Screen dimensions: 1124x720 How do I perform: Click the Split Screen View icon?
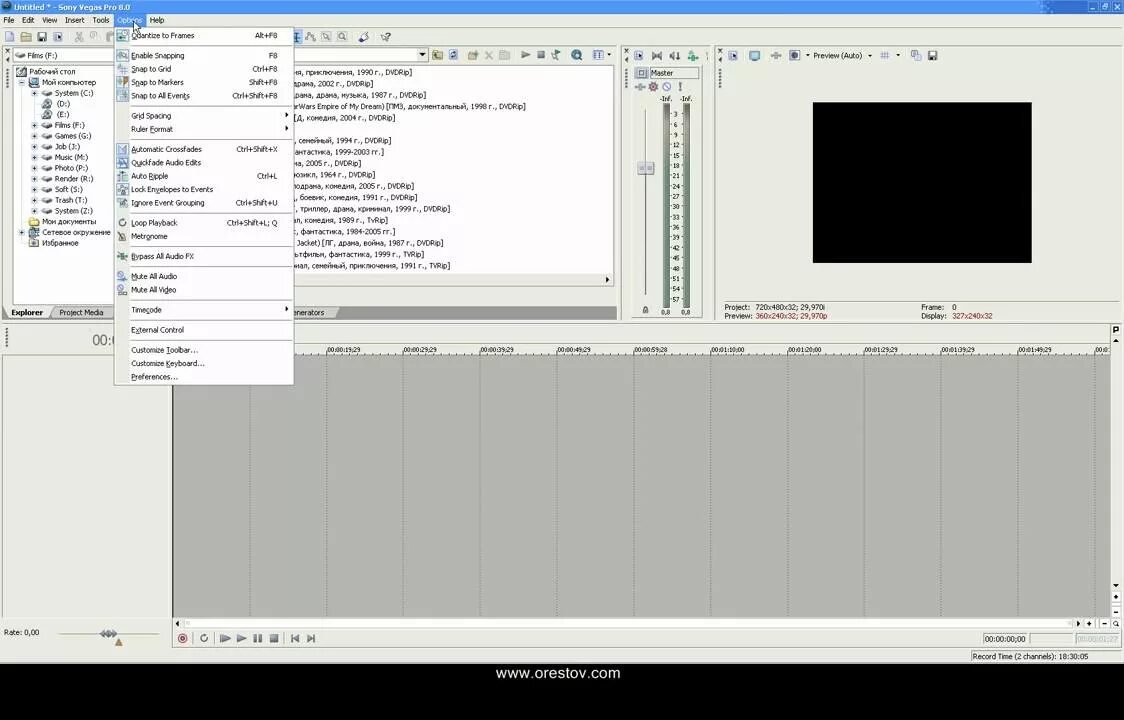794,55
